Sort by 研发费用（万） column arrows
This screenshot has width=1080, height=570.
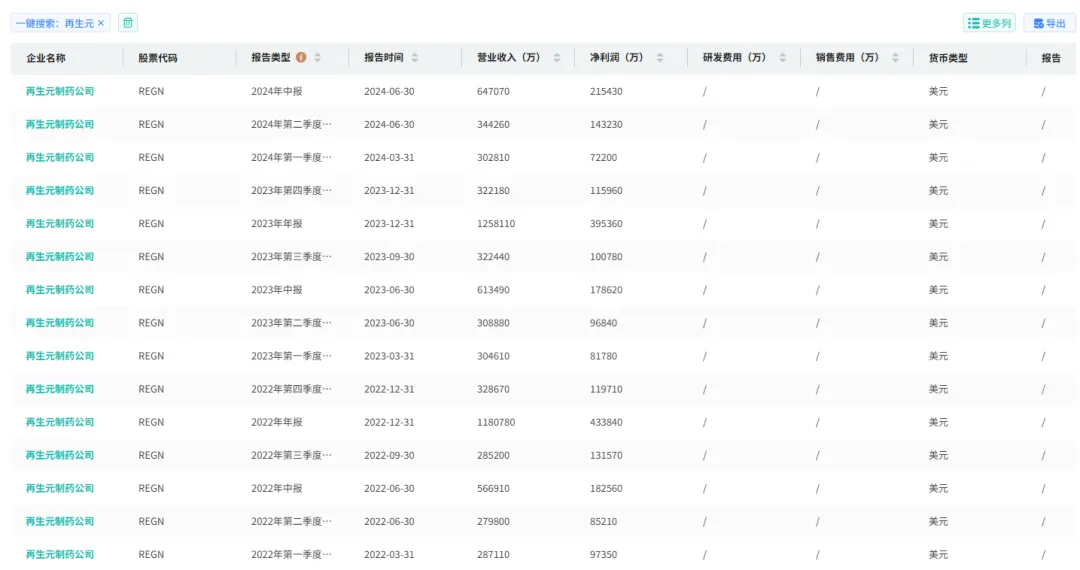pos(782,58)
